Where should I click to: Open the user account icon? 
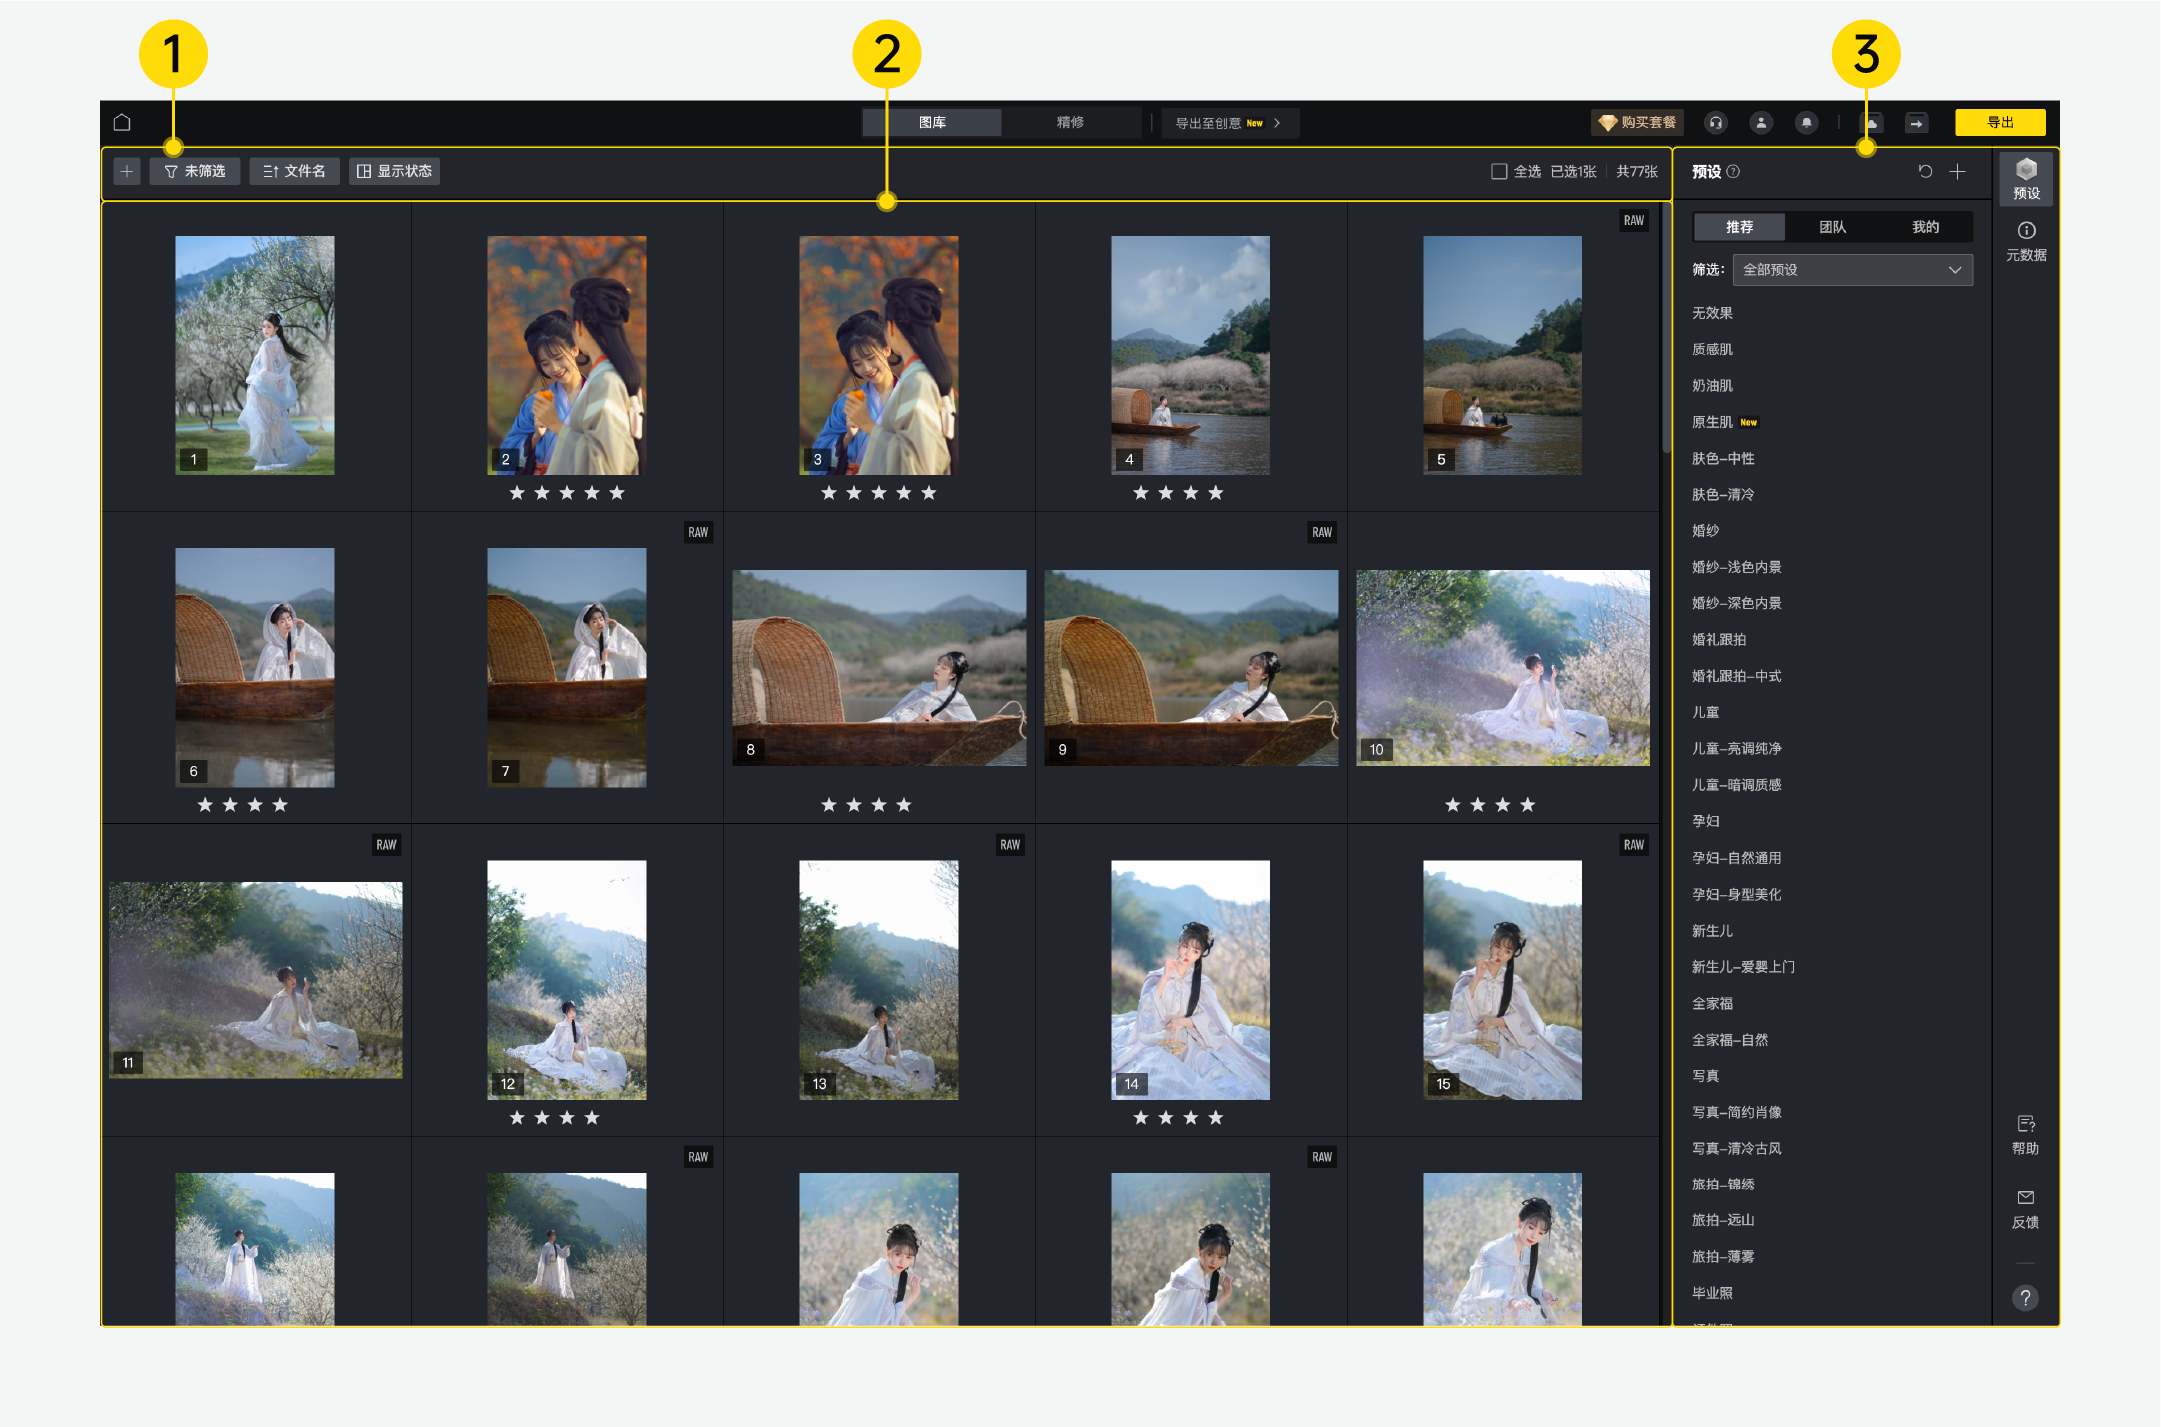(x=1761, y=122)
